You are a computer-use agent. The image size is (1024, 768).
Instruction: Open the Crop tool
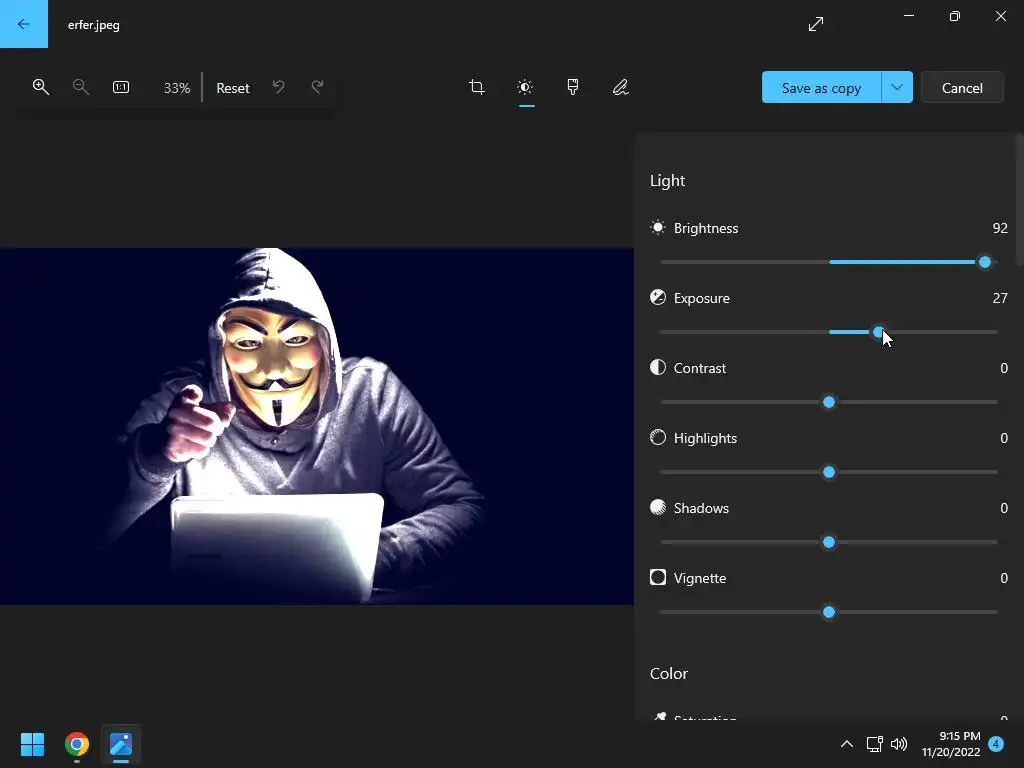click(477, 87)
